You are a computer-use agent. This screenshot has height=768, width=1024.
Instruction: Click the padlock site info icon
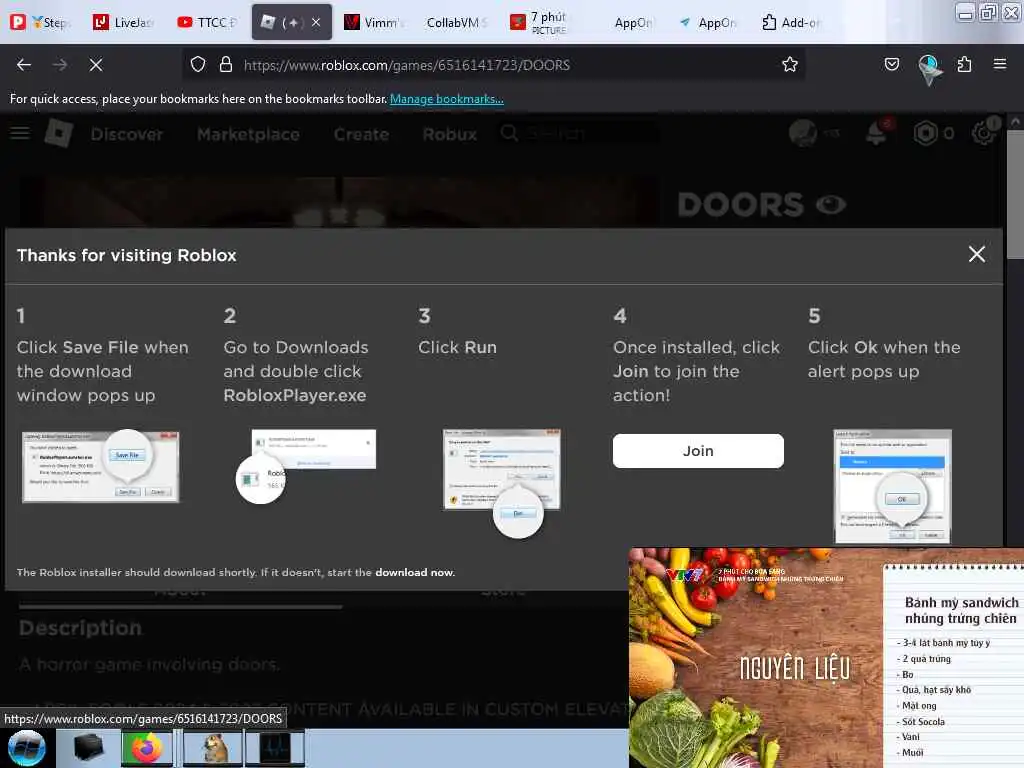(226, 65)
